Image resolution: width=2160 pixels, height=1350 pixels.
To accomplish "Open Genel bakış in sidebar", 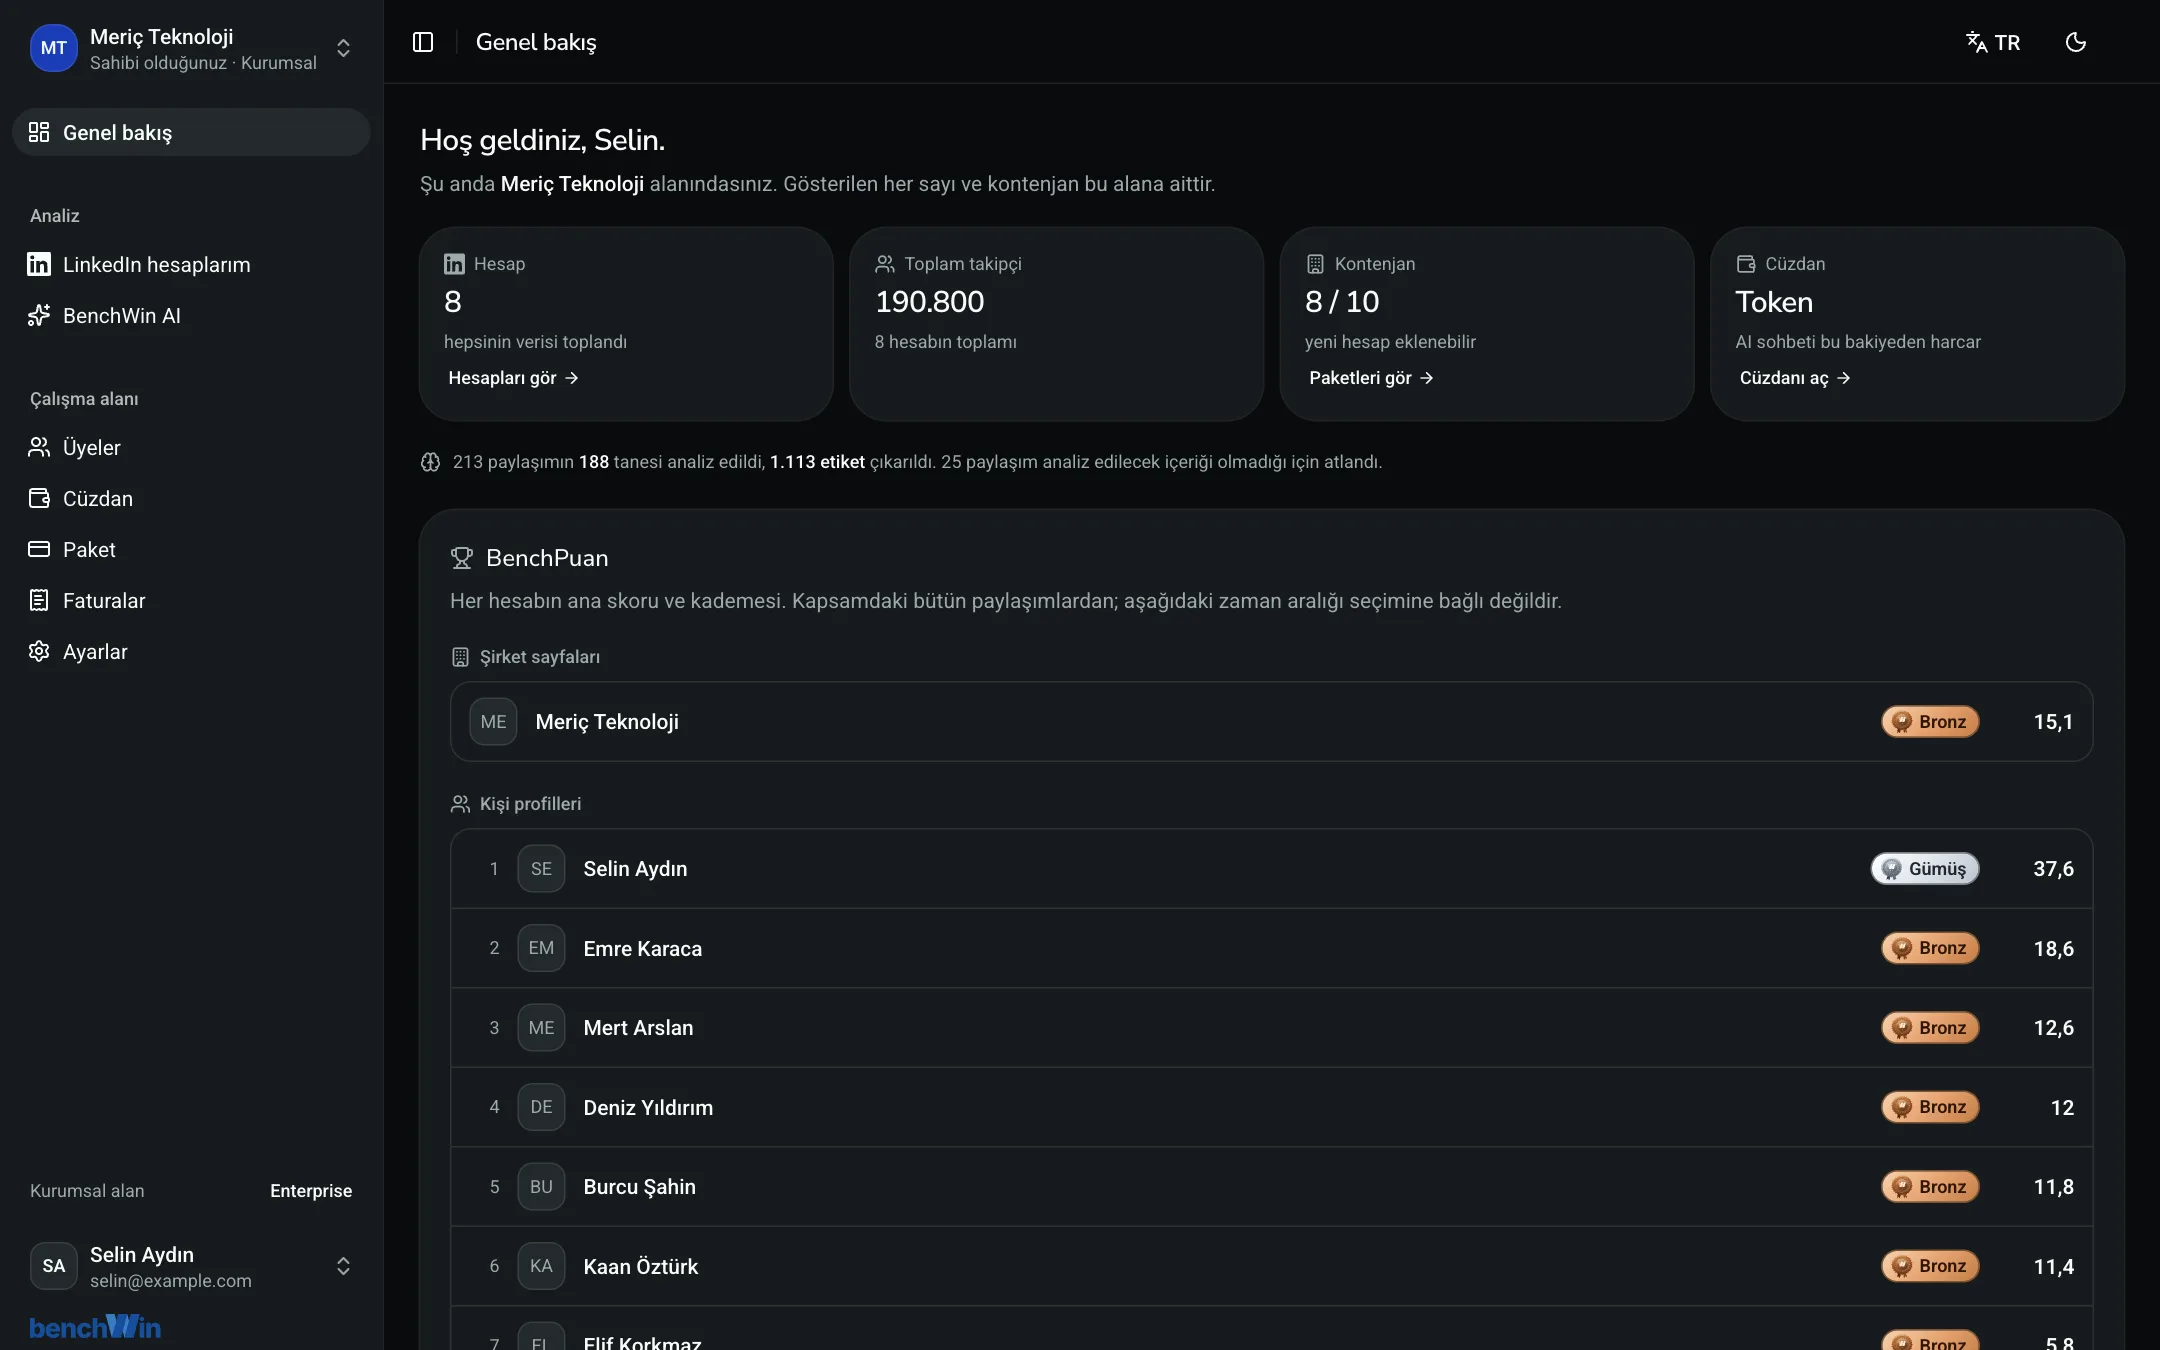I will point(191,132).
